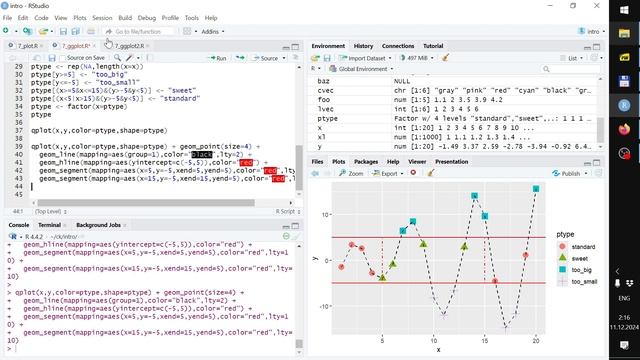Save workspace icon in Environment pane
Screen dimensions: 640x360
(x=327, y=58)
